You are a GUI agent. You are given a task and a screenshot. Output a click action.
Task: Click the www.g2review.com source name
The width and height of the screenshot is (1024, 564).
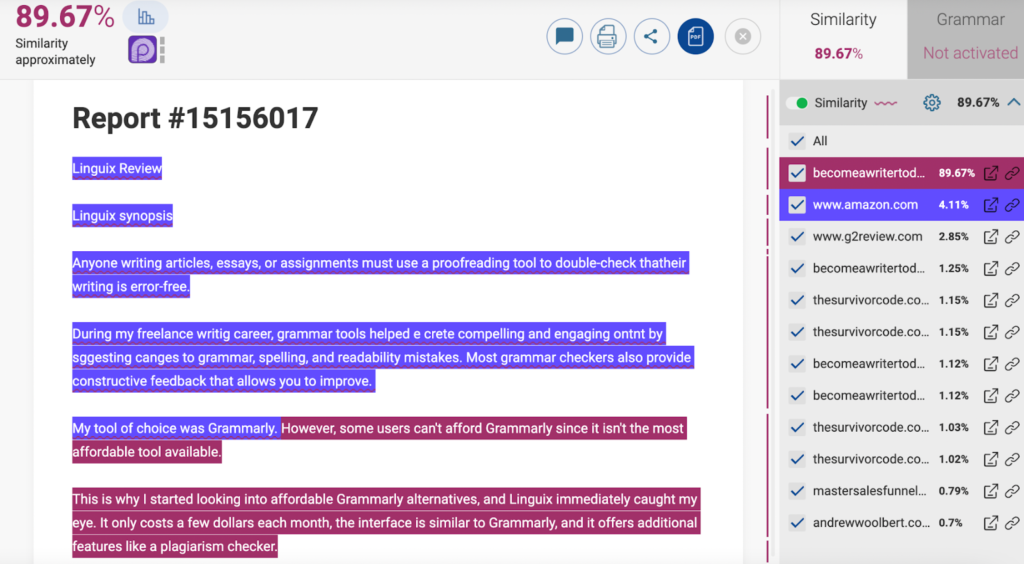coord(867,237)
